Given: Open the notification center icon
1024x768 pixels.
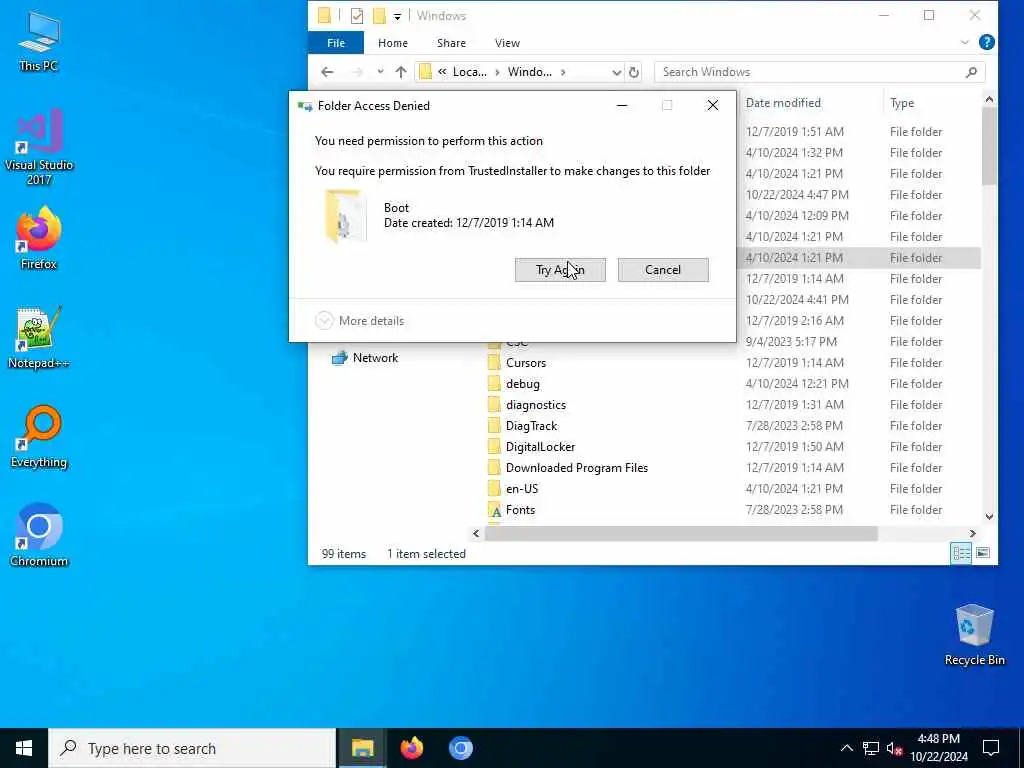Looking at the screenshot, I should pyautogui.click(x=991, y=748).
